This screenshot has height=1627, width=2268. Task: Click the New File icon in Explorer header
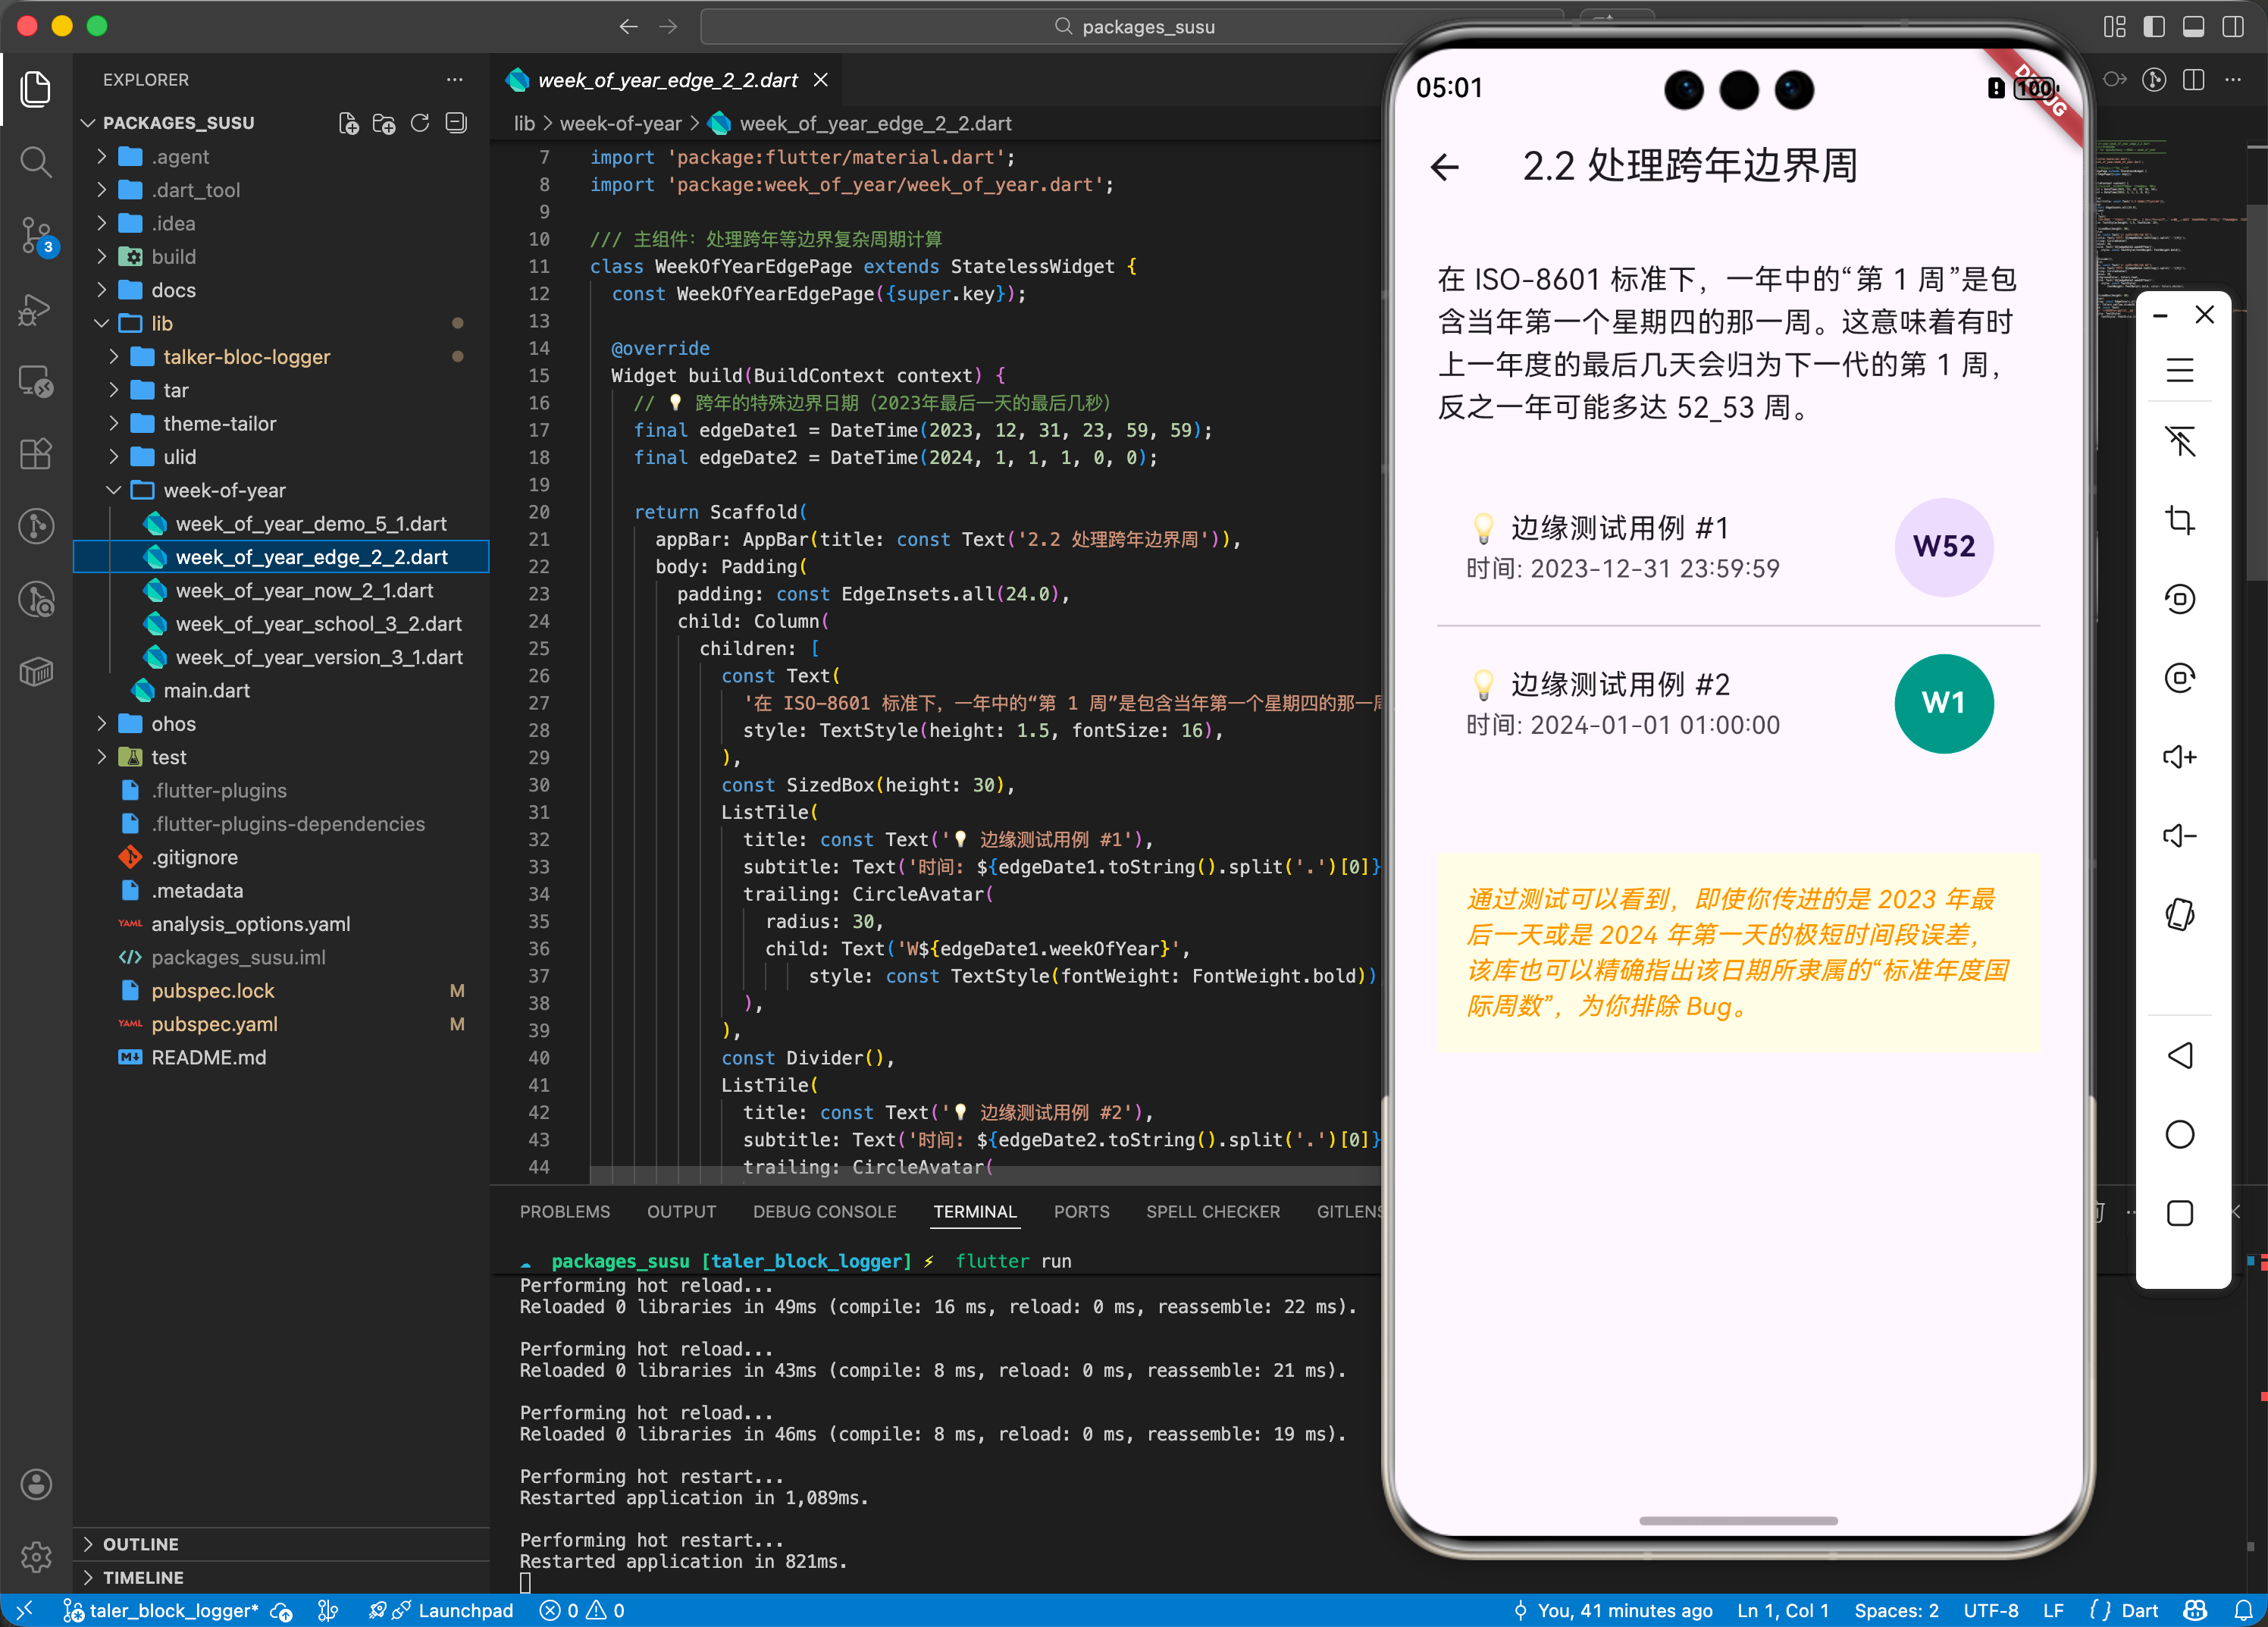[x=349, y=123]
